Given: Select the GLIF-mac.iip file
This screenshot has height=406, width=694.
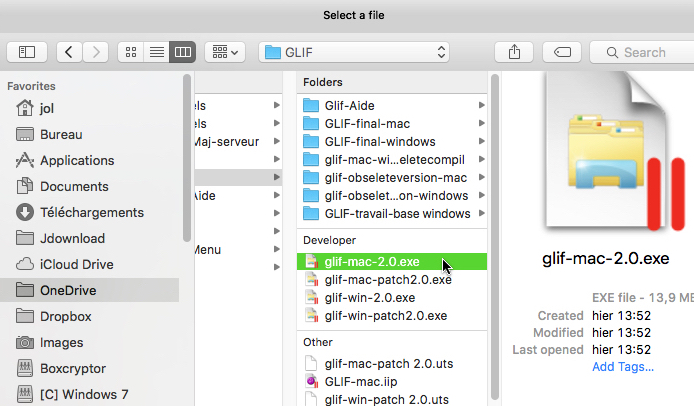Looking at the screenshot, I should tap(362, 381).
